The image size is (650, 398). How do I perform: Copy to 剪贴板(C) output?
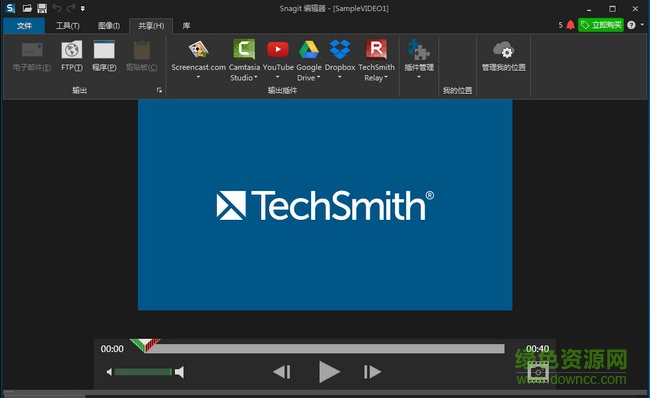tap(142, 56)
